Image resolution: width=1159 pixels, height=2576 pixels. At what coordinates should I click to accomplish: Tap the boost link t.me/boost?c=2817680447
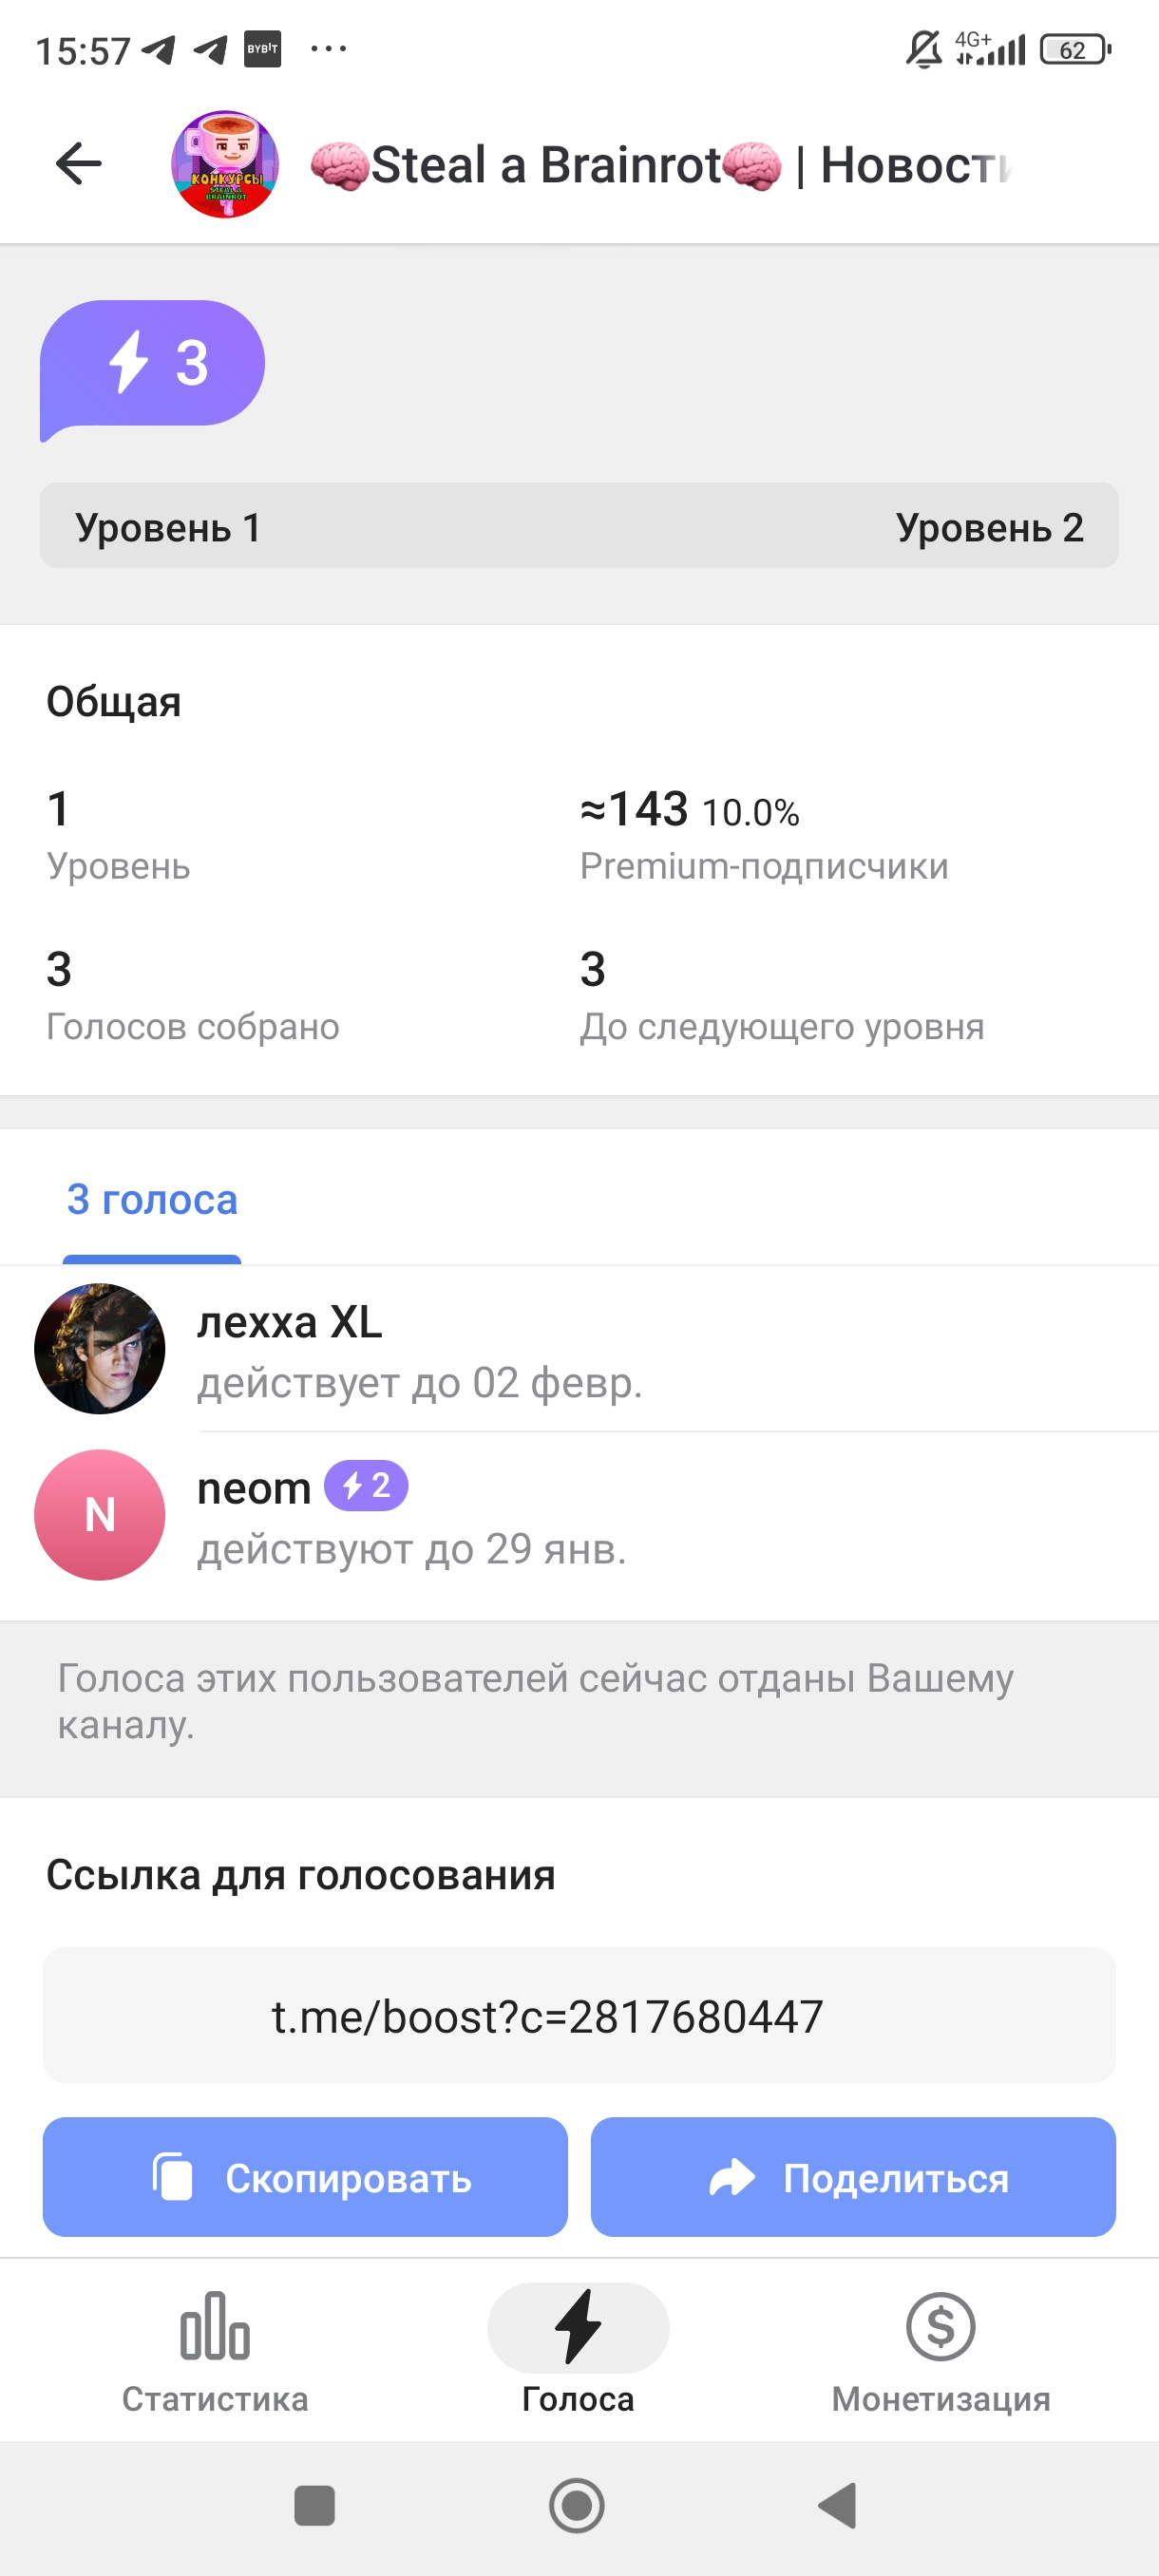pyautogui.click(x=548, y=2016)
